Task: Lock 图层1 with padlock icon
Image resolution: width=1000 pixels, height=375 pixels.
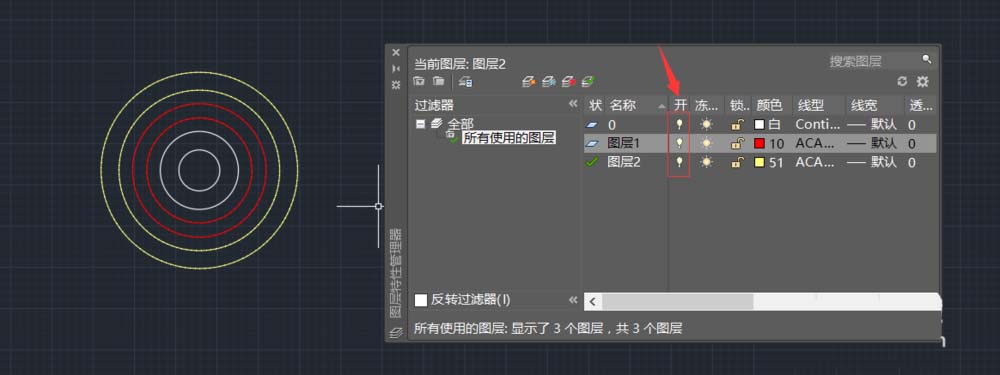Action: click(737, 143)
